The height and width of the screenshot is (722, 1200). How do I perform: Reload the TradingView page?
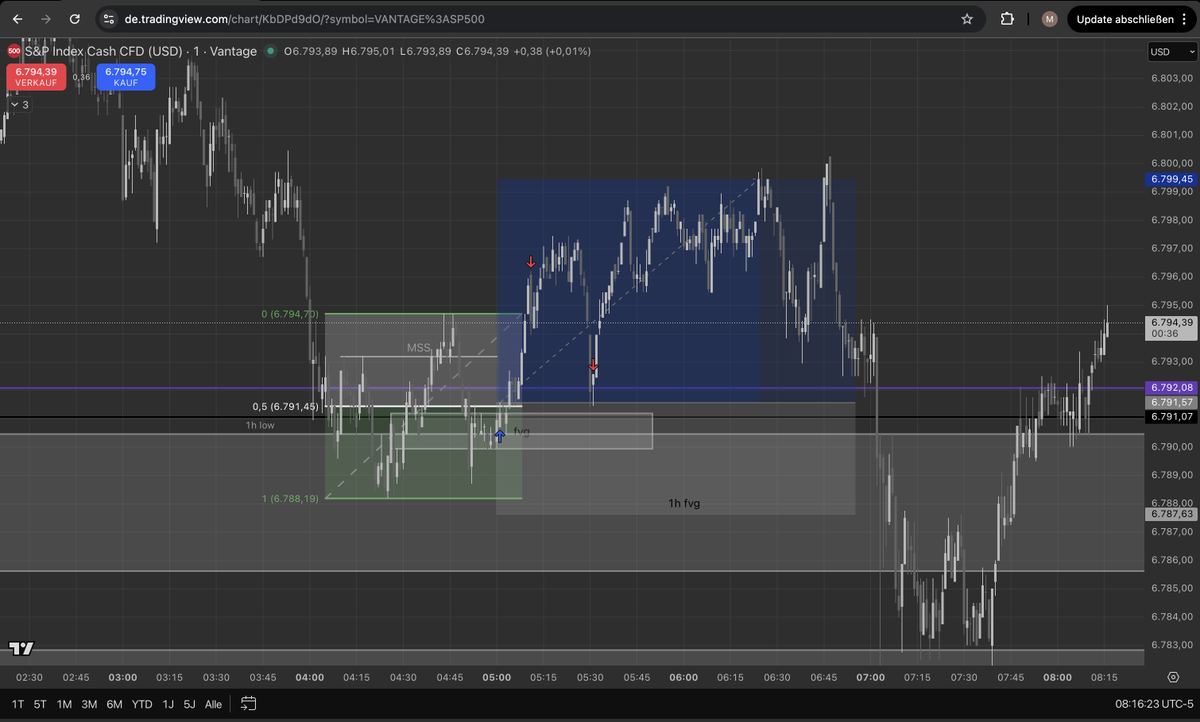click(x=75, y=19)
